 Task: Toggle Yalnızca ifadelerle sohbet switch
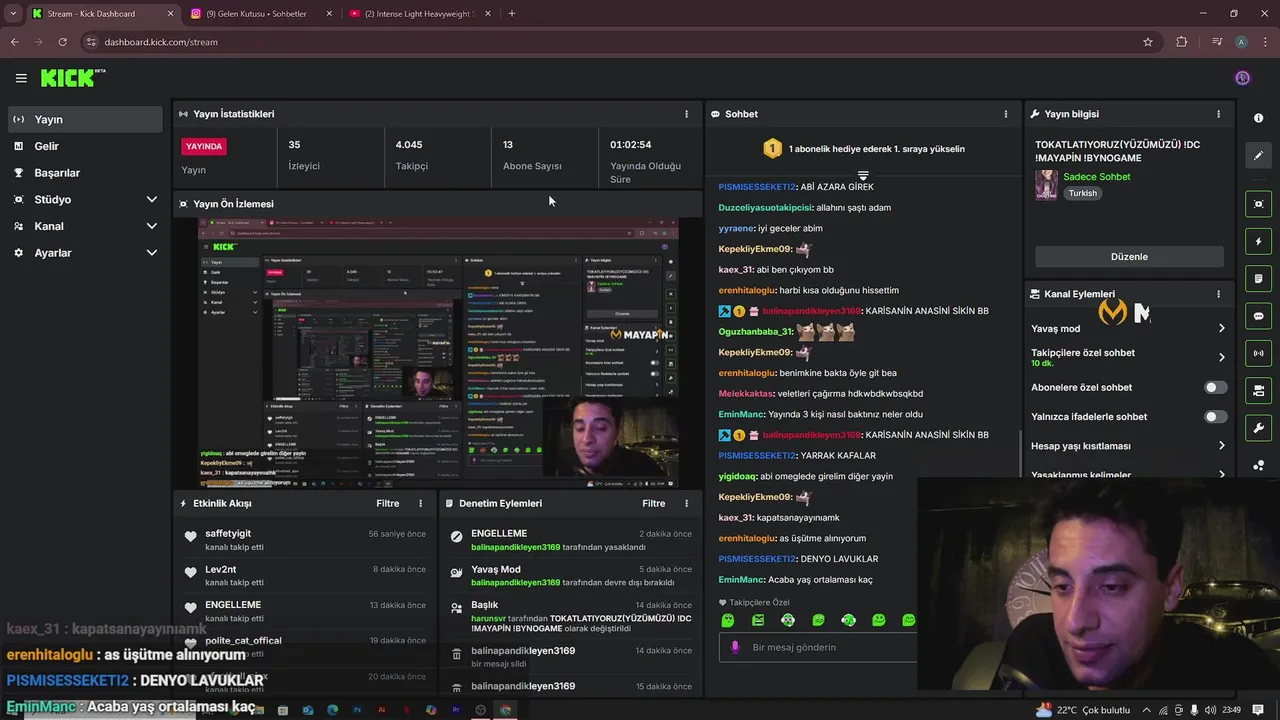[x=1215, y=416]
